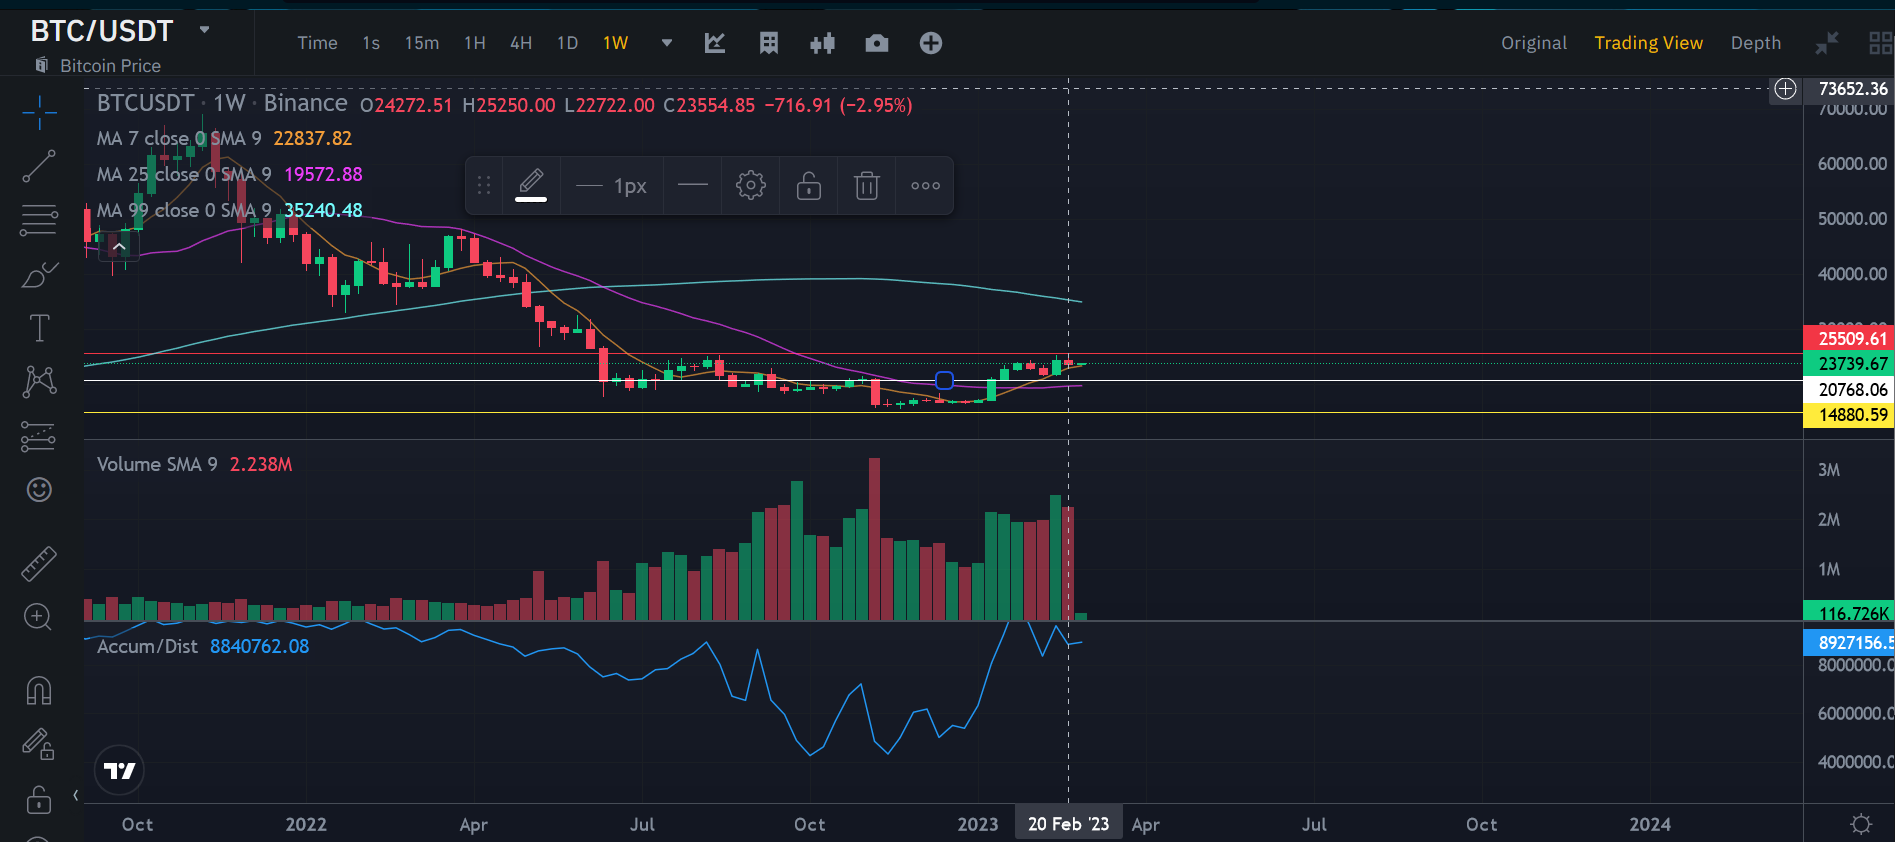Select the 1H interval
The image size is (1895, 842).
(x=475, y=43)
